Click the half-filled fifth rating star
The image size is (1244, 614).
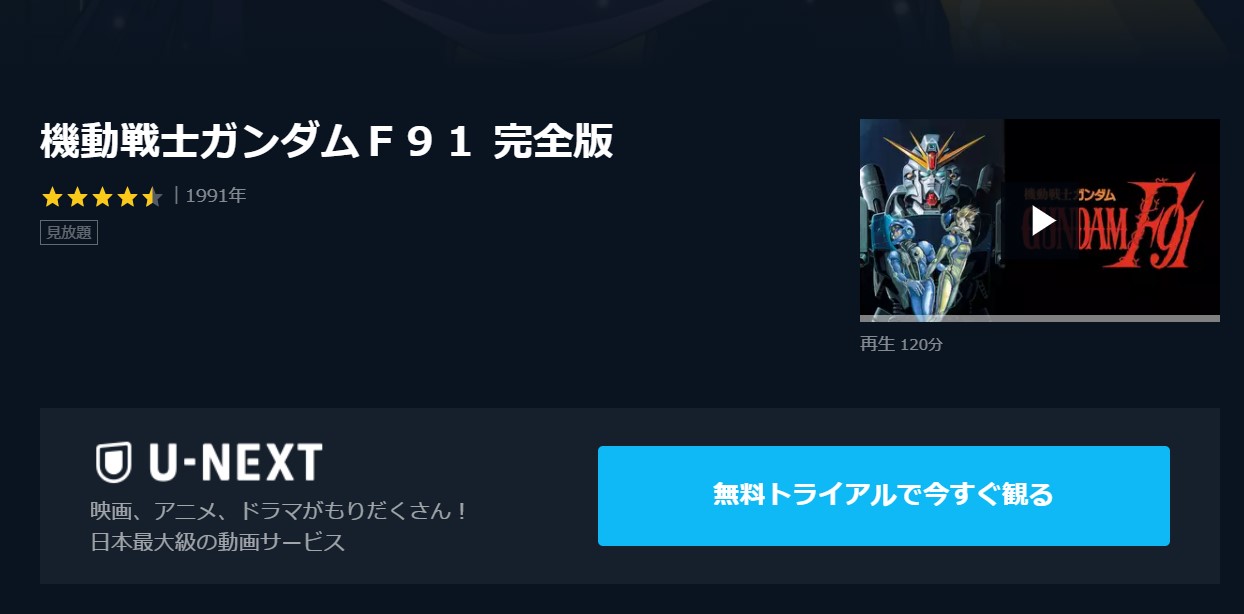pyautogui.click(x=151, y=197)
